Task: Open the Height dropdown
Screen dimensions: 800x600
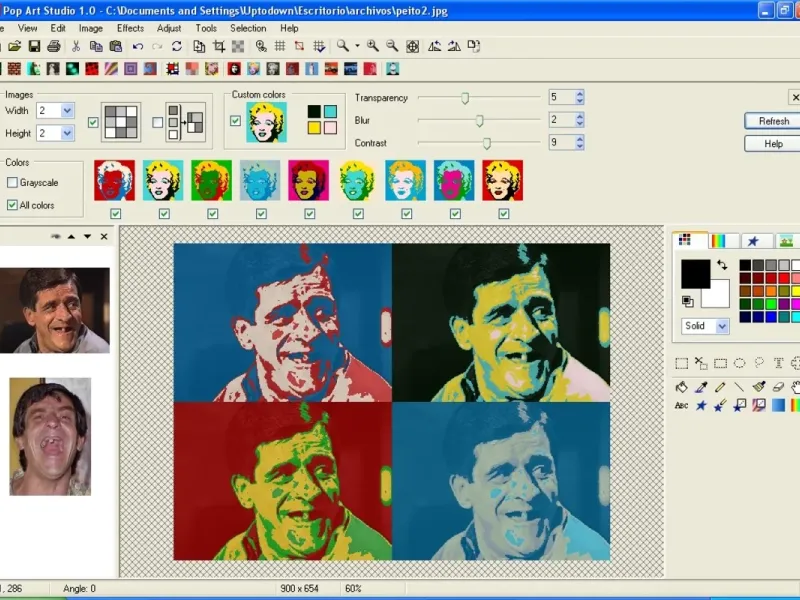Action: click(x=68, y=133)
